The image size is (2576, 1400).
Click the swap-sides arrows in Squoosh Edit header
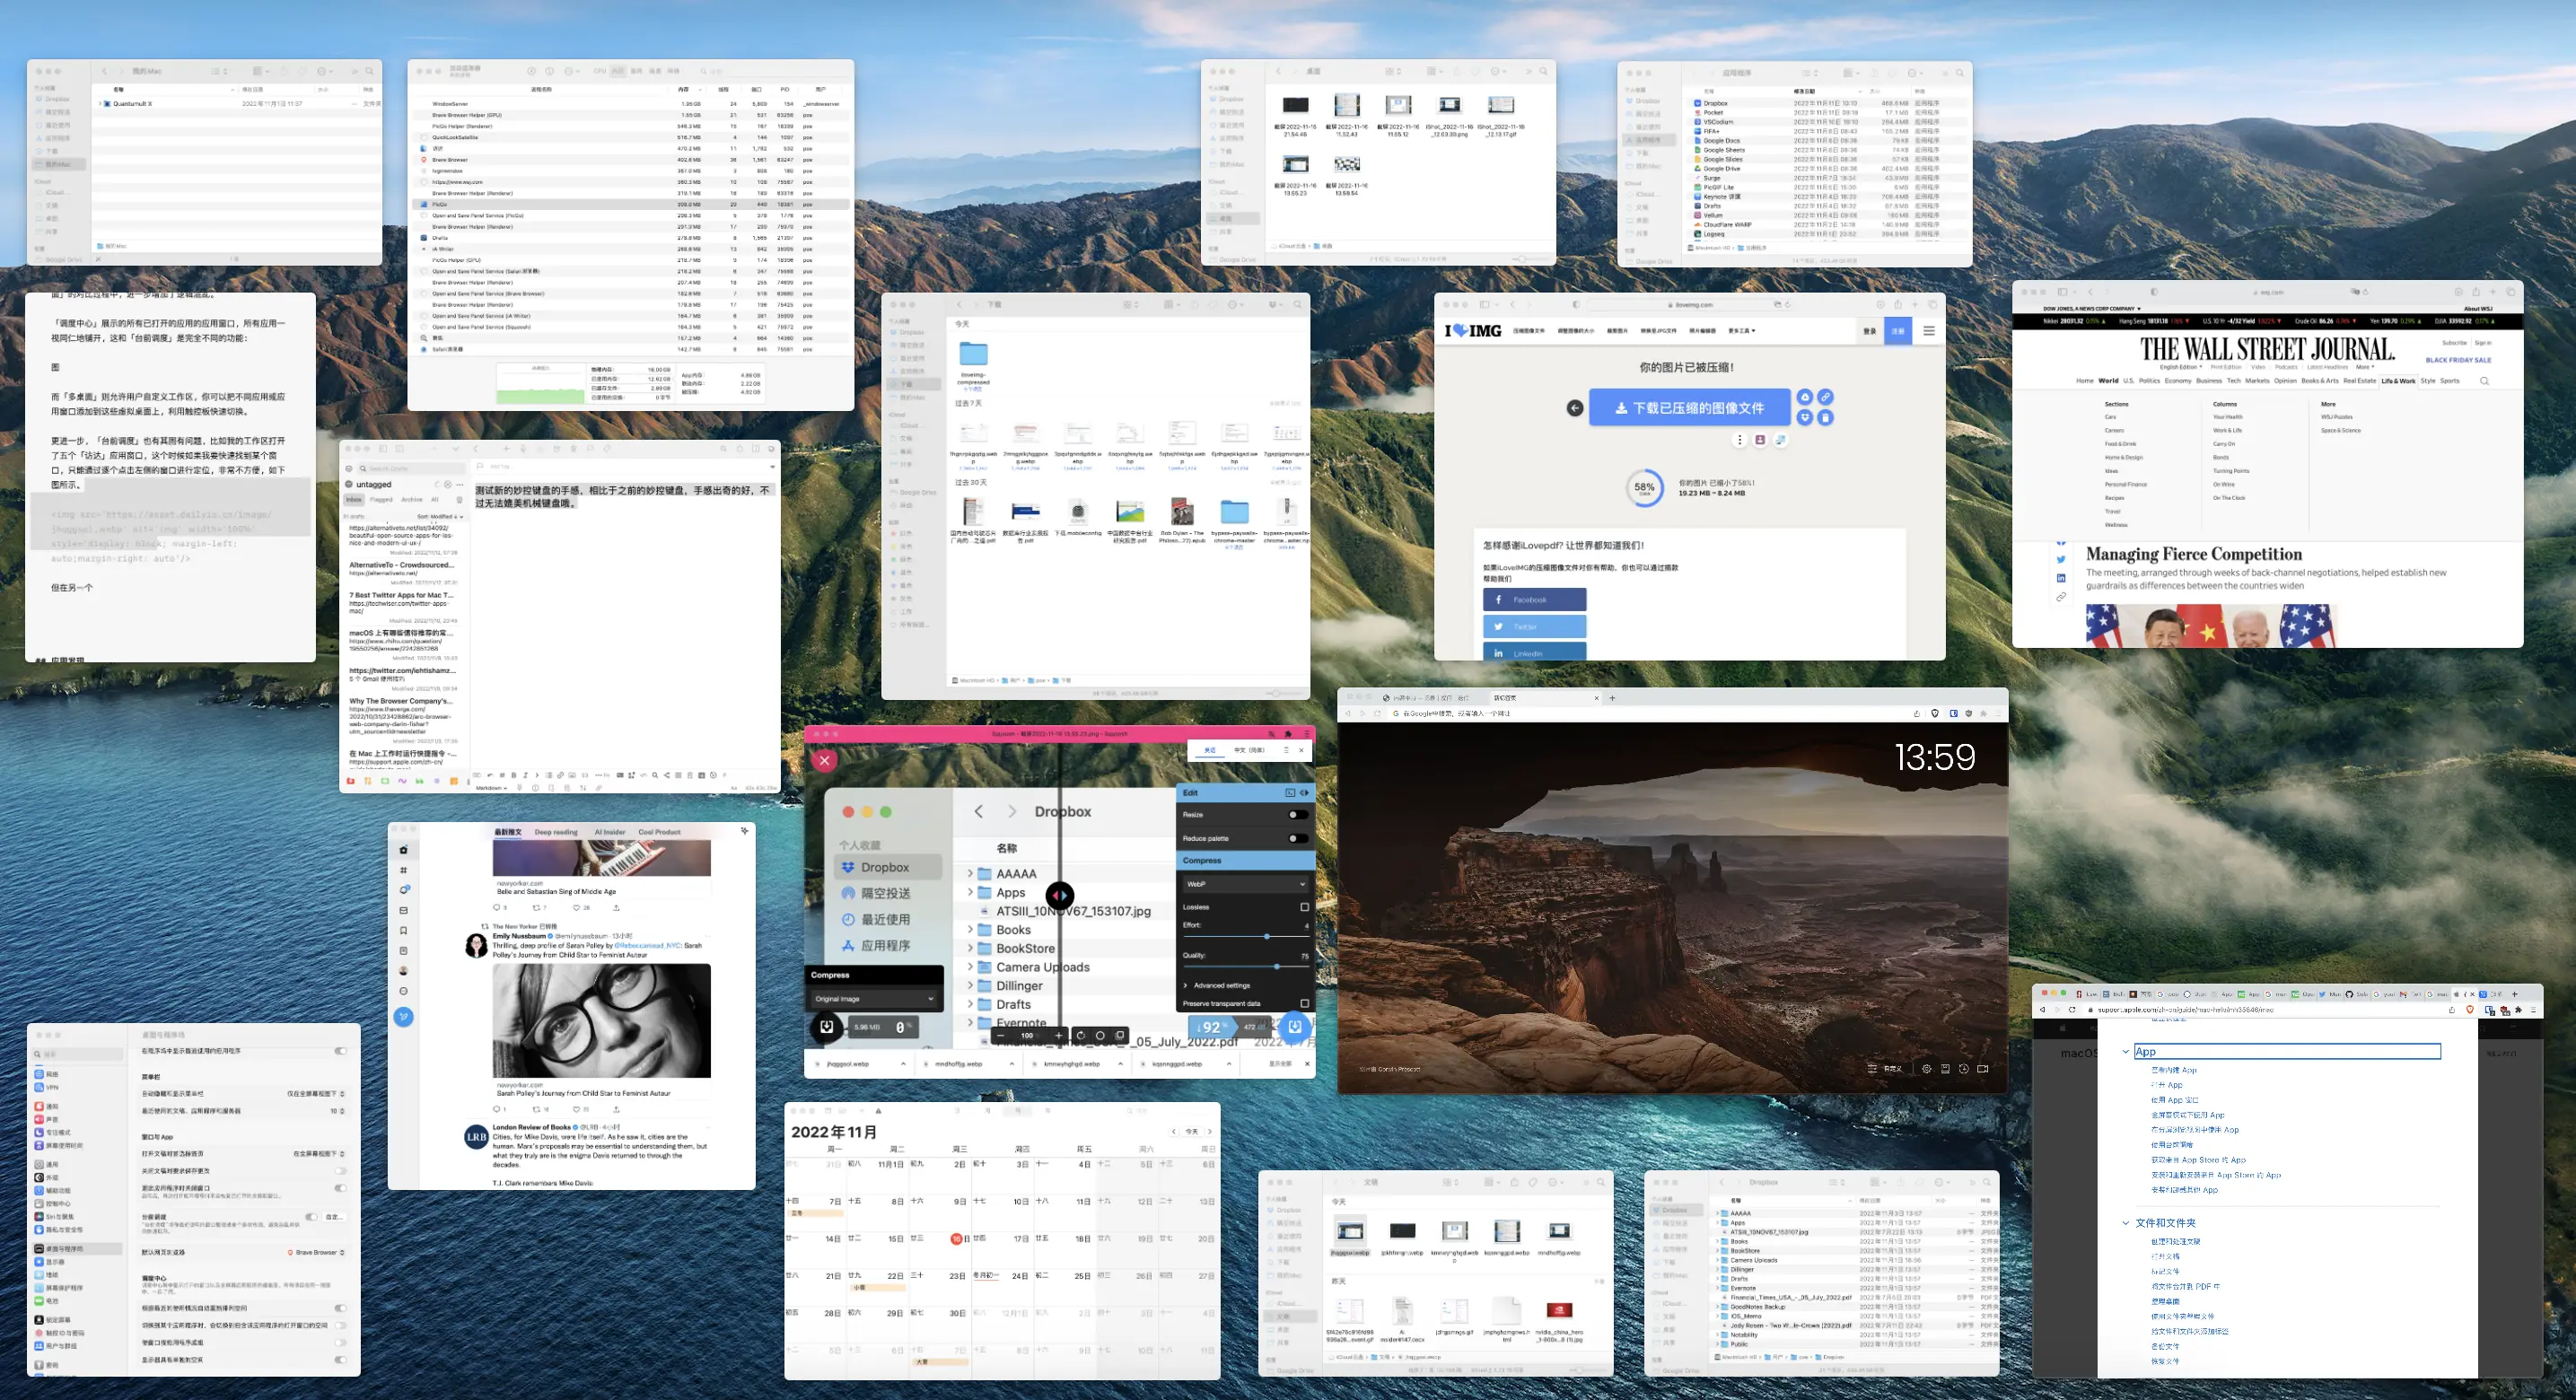point(1304,793)
